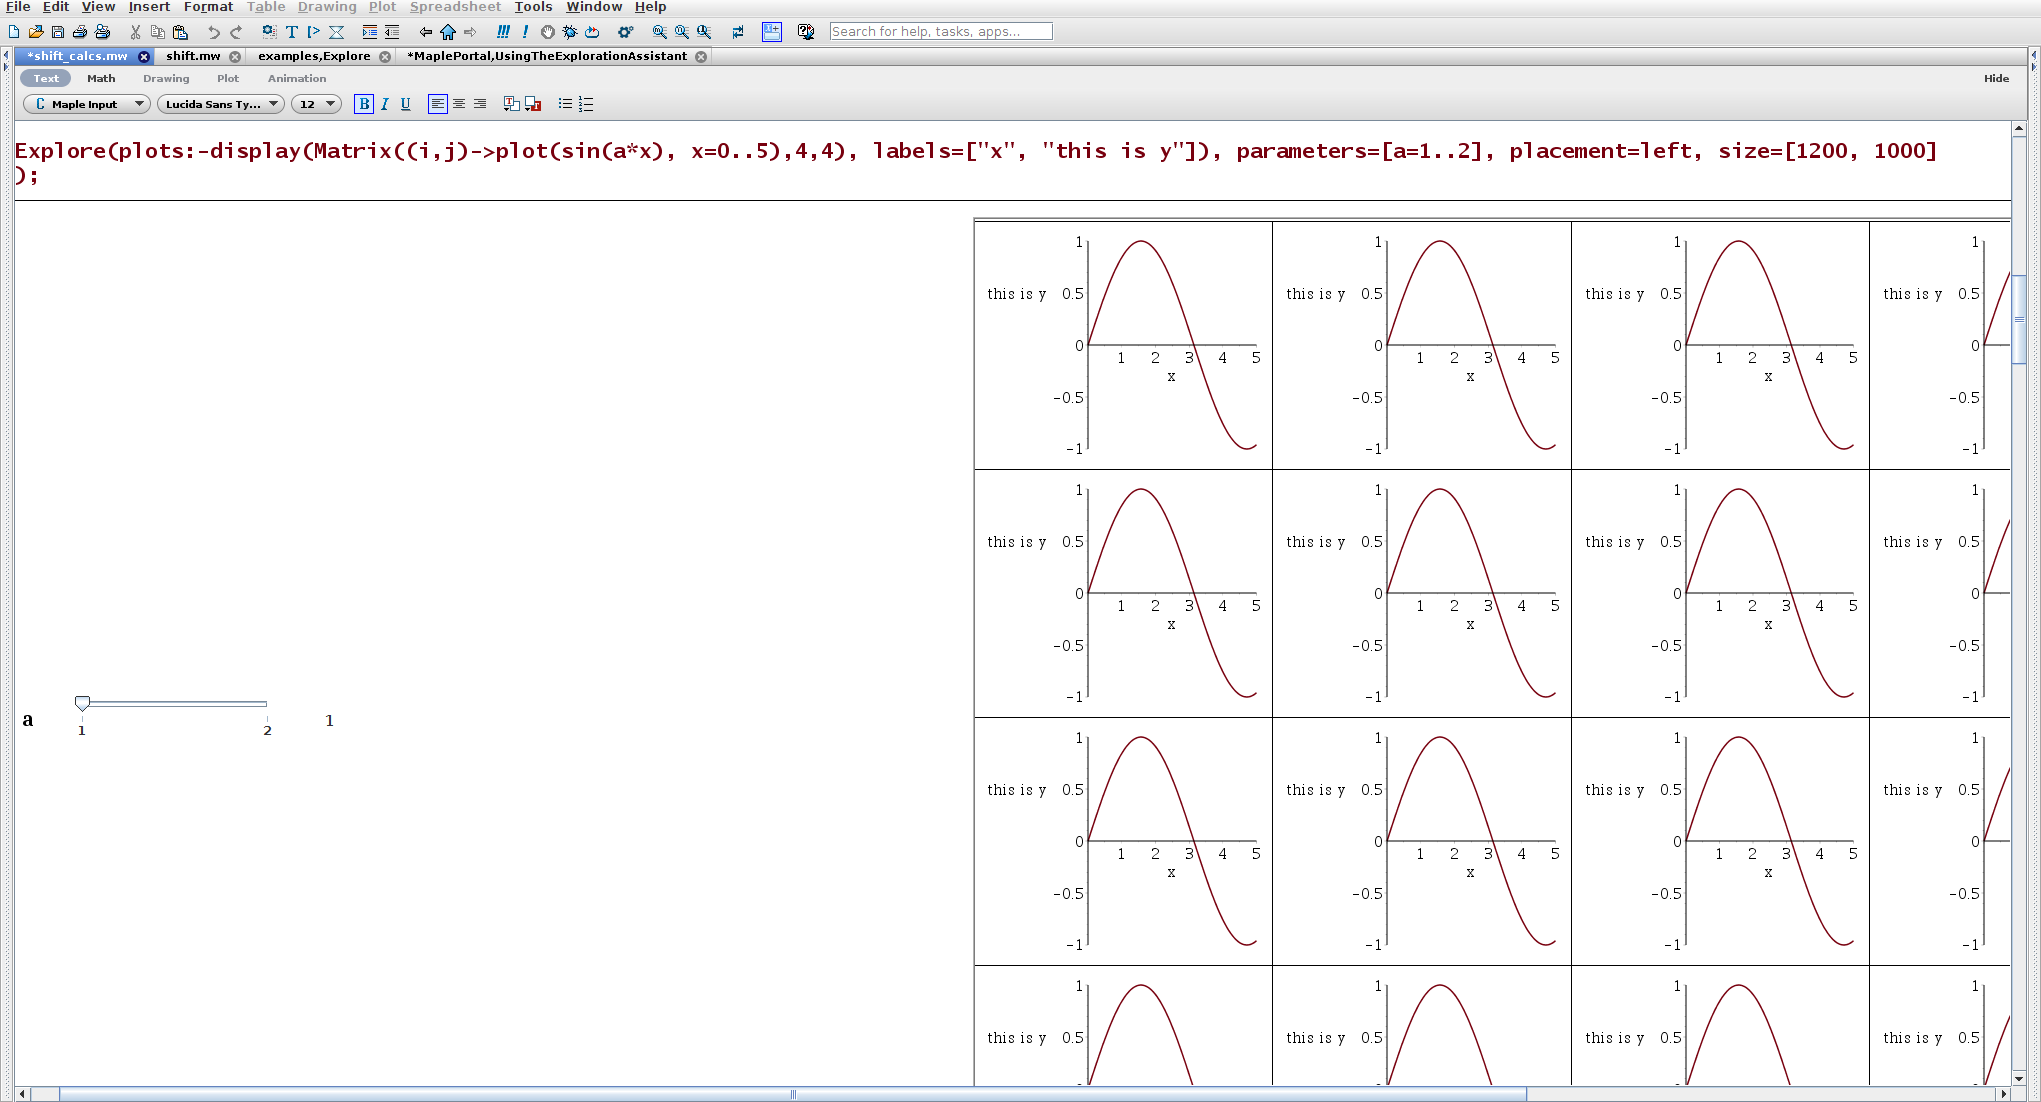Restart Maple server icon
Viewport: 2041px width, 1102px height.
click(x=592, y=32)
